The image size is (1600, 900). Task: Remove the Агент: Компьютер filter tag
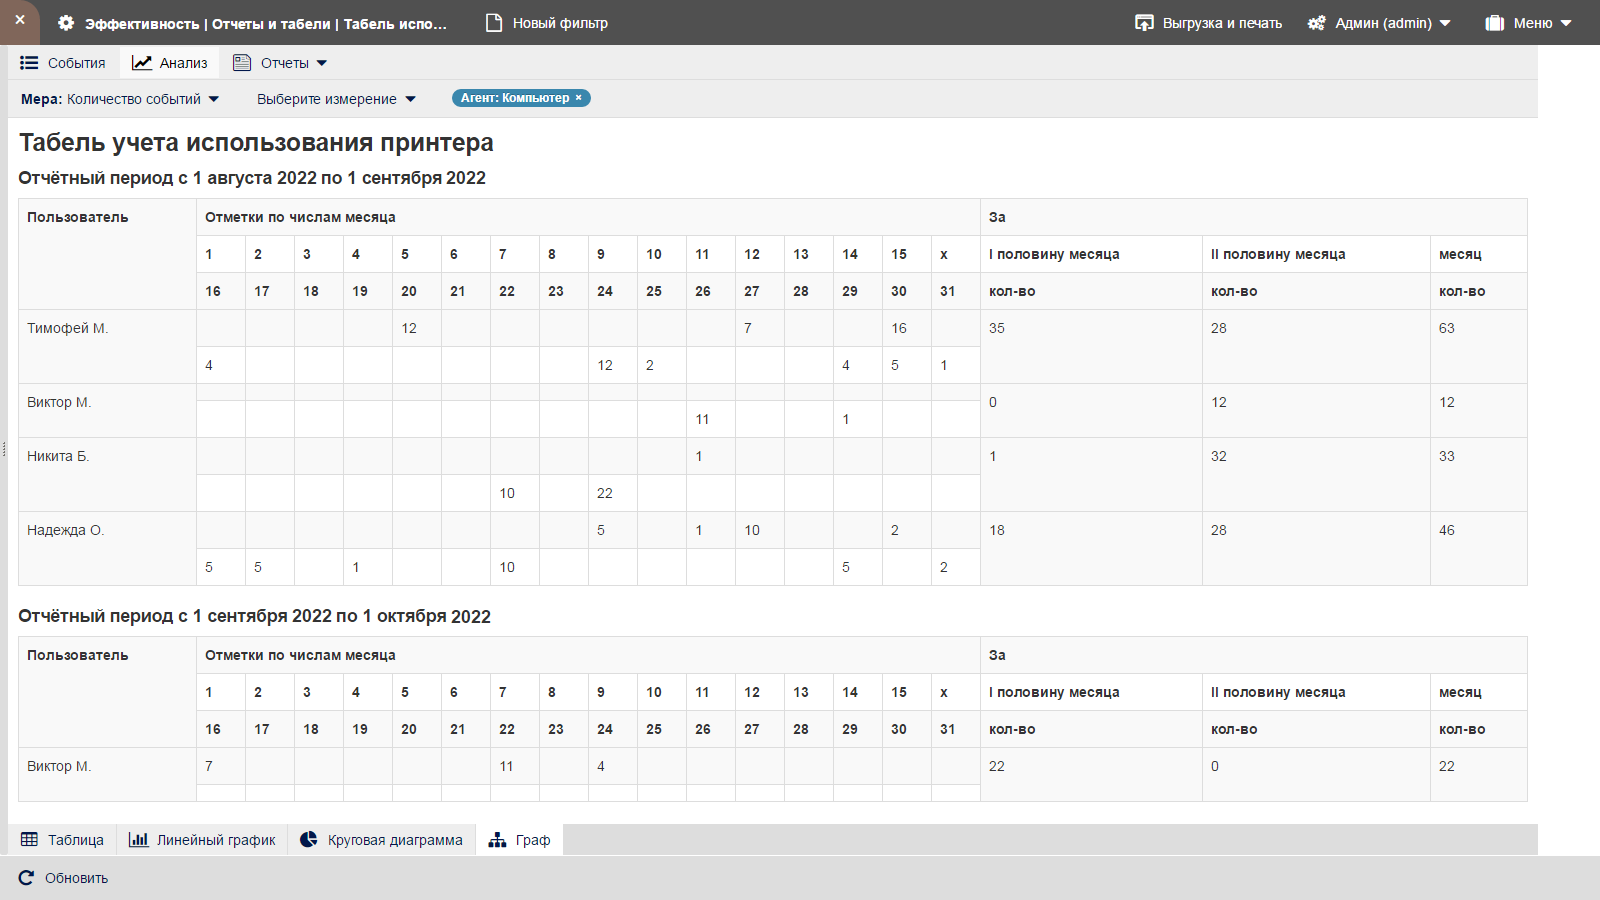pyautogui.click(x=578, y=98)
